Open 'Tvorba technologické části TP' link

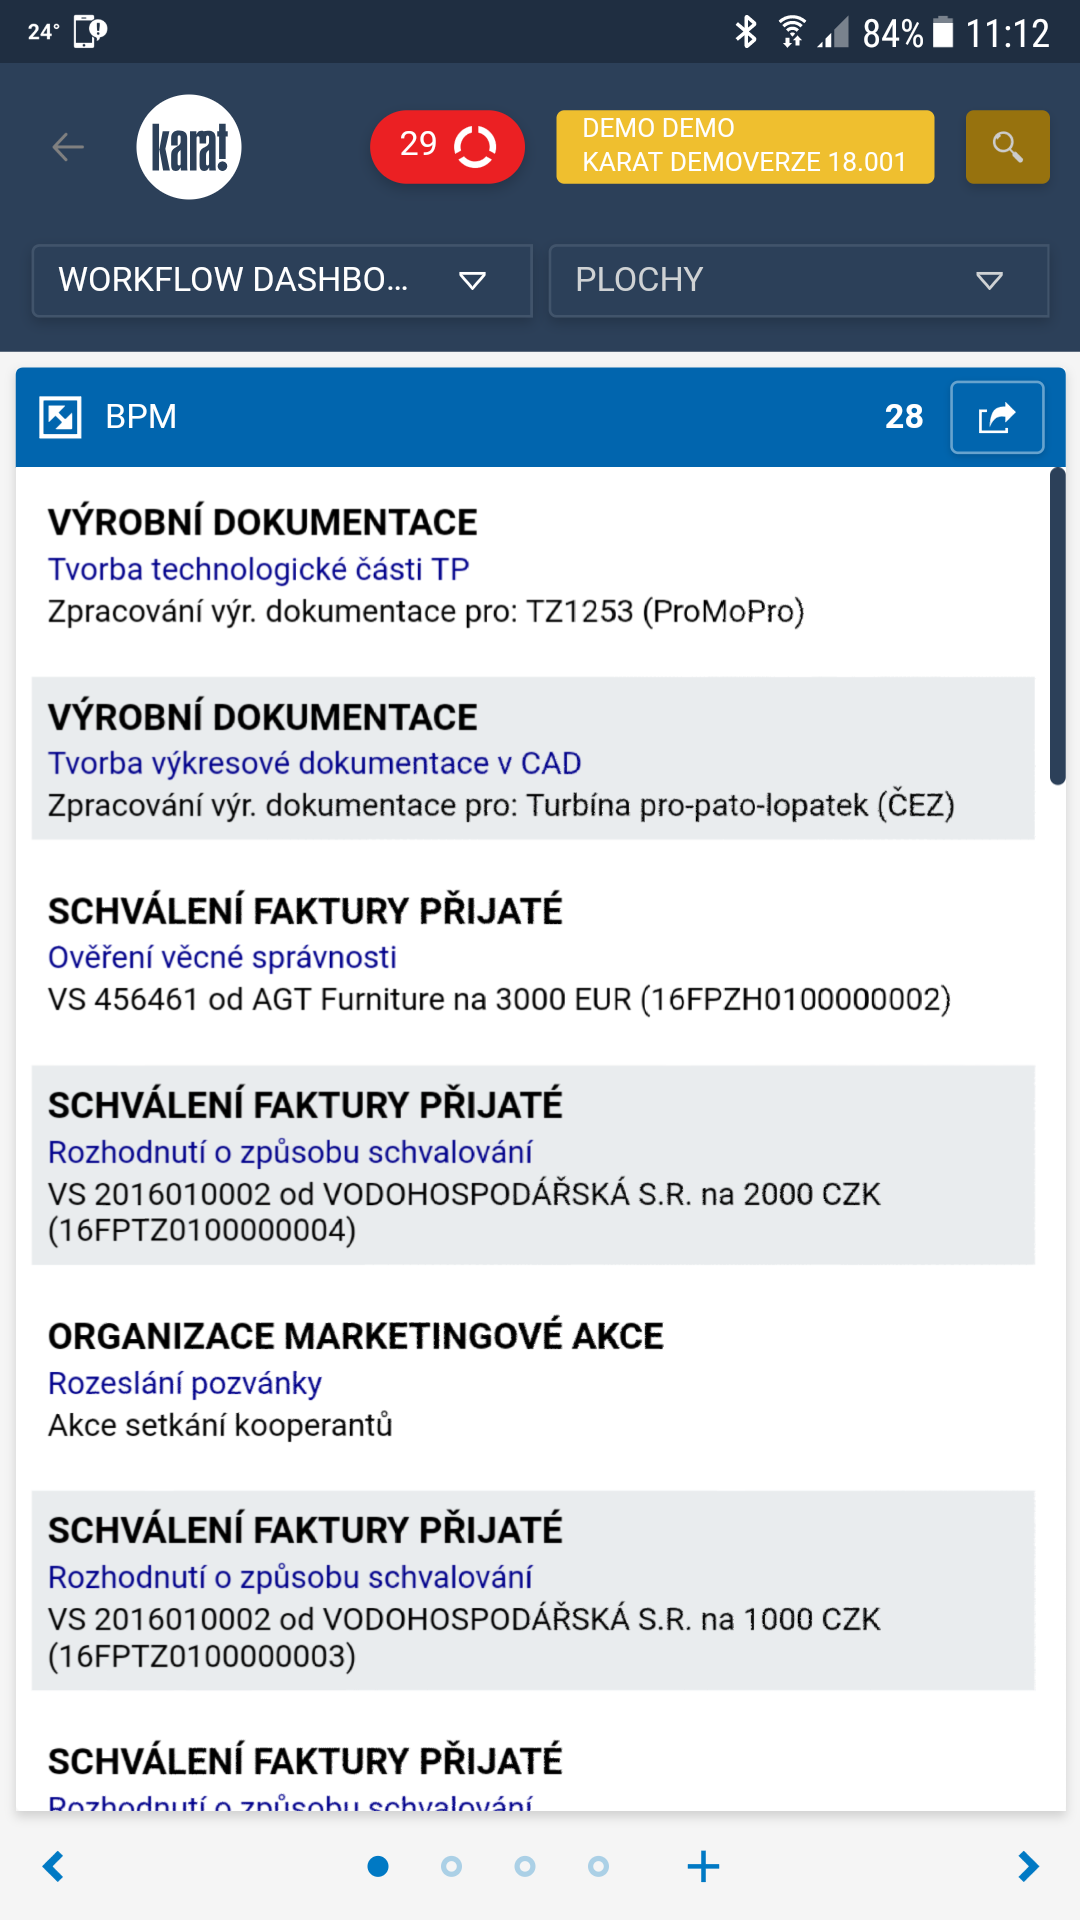coord(258,569)
